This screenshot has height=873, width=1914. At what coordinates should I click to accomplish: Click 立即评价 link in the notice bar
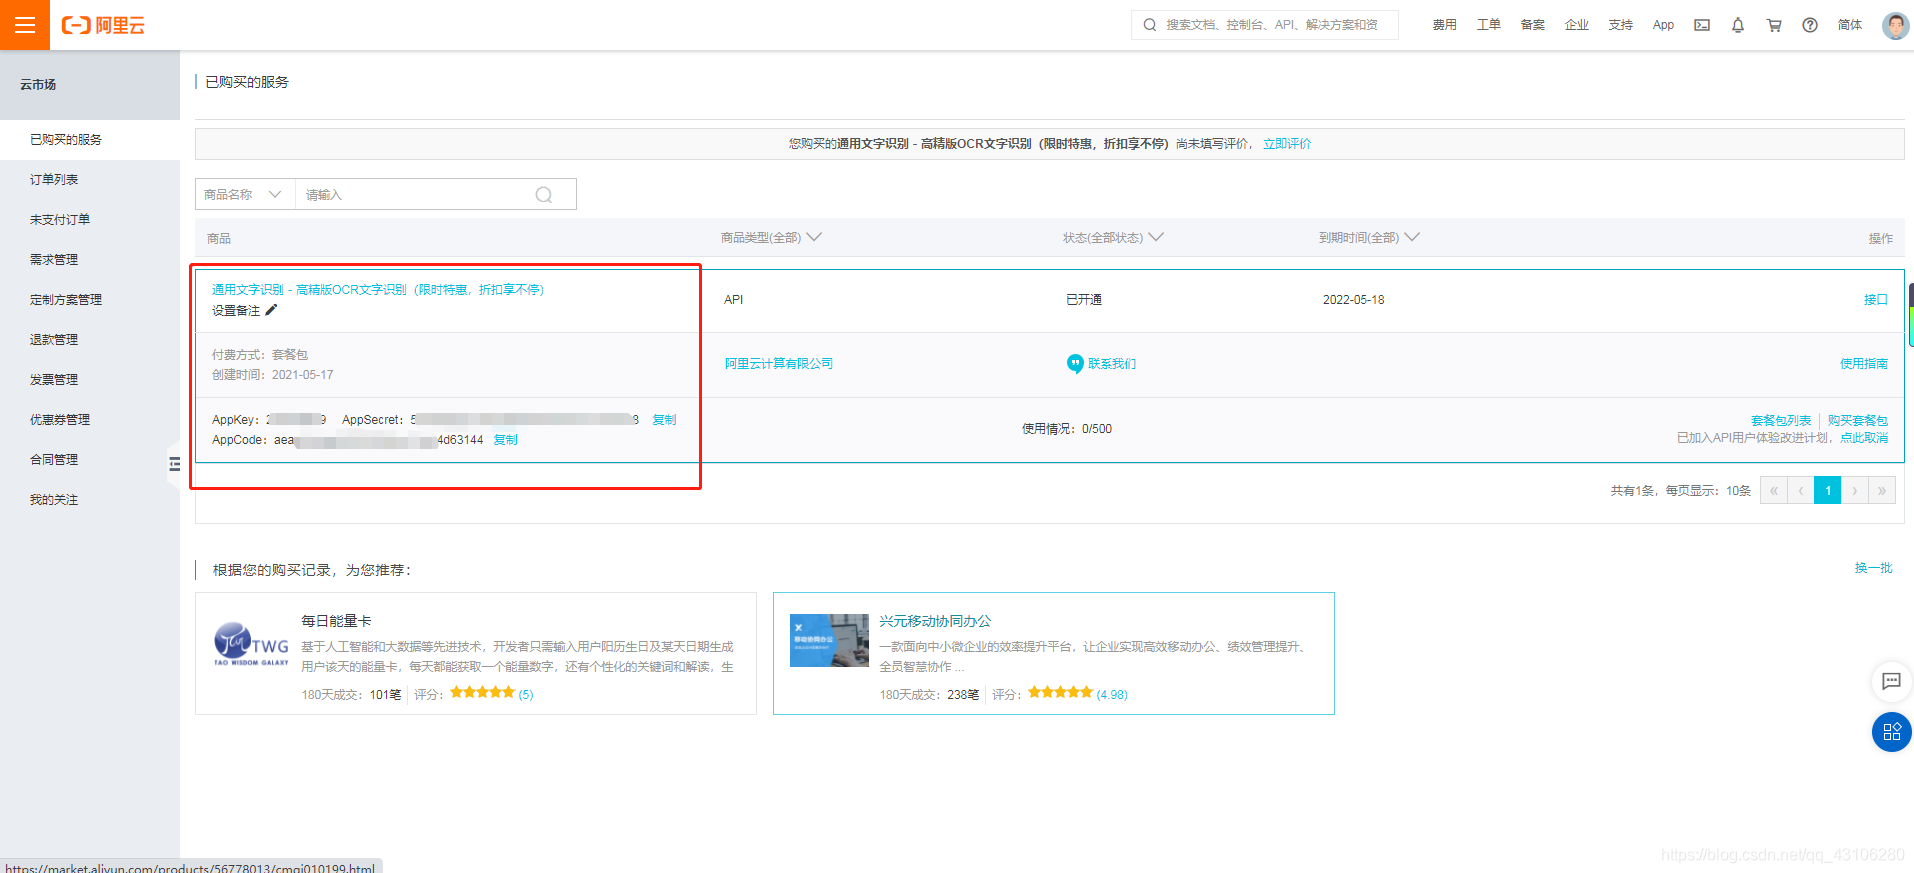click(1287, 144)
